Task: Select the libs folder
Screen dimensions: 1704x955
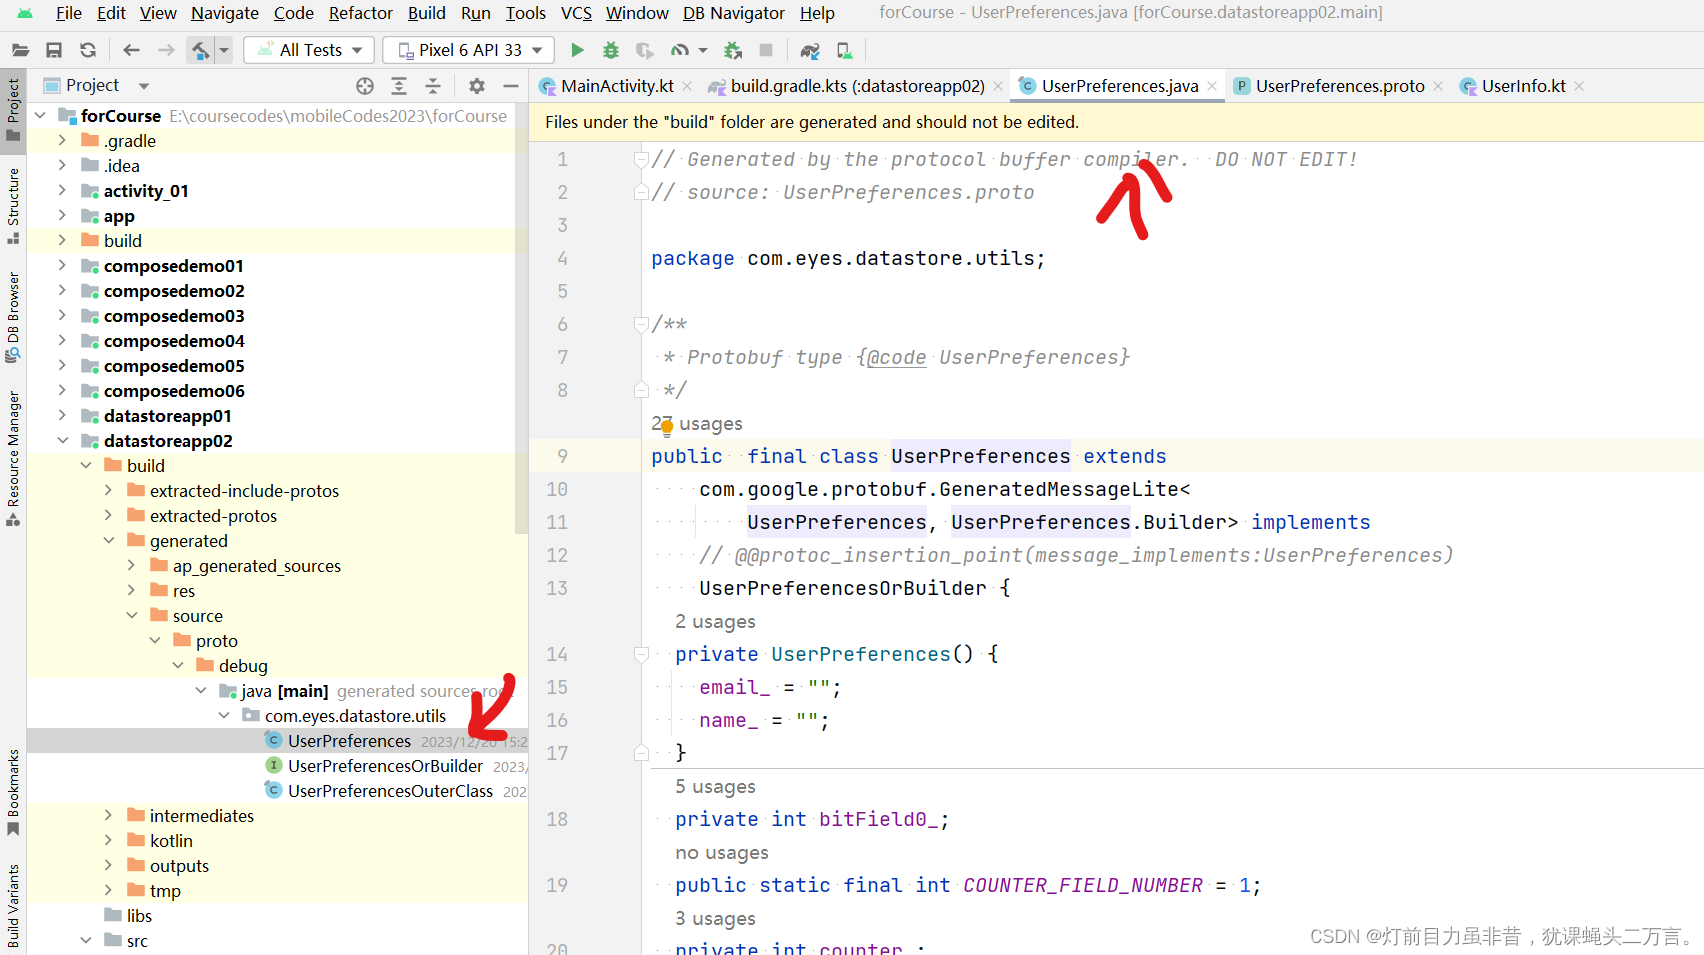Action: pyautogui.click(x=139, y=916)
